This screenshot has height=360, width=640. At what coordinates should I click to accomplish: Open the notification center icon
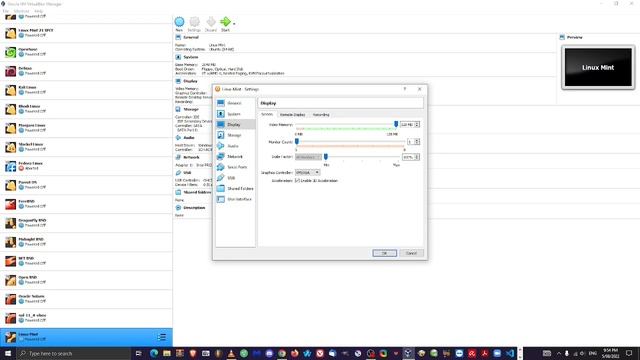(x=629, y=353)
